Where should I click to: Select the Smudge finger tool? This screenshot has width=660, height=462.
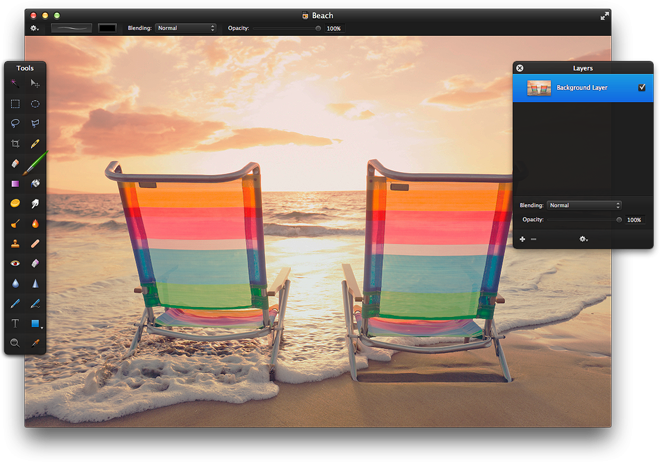35,203
